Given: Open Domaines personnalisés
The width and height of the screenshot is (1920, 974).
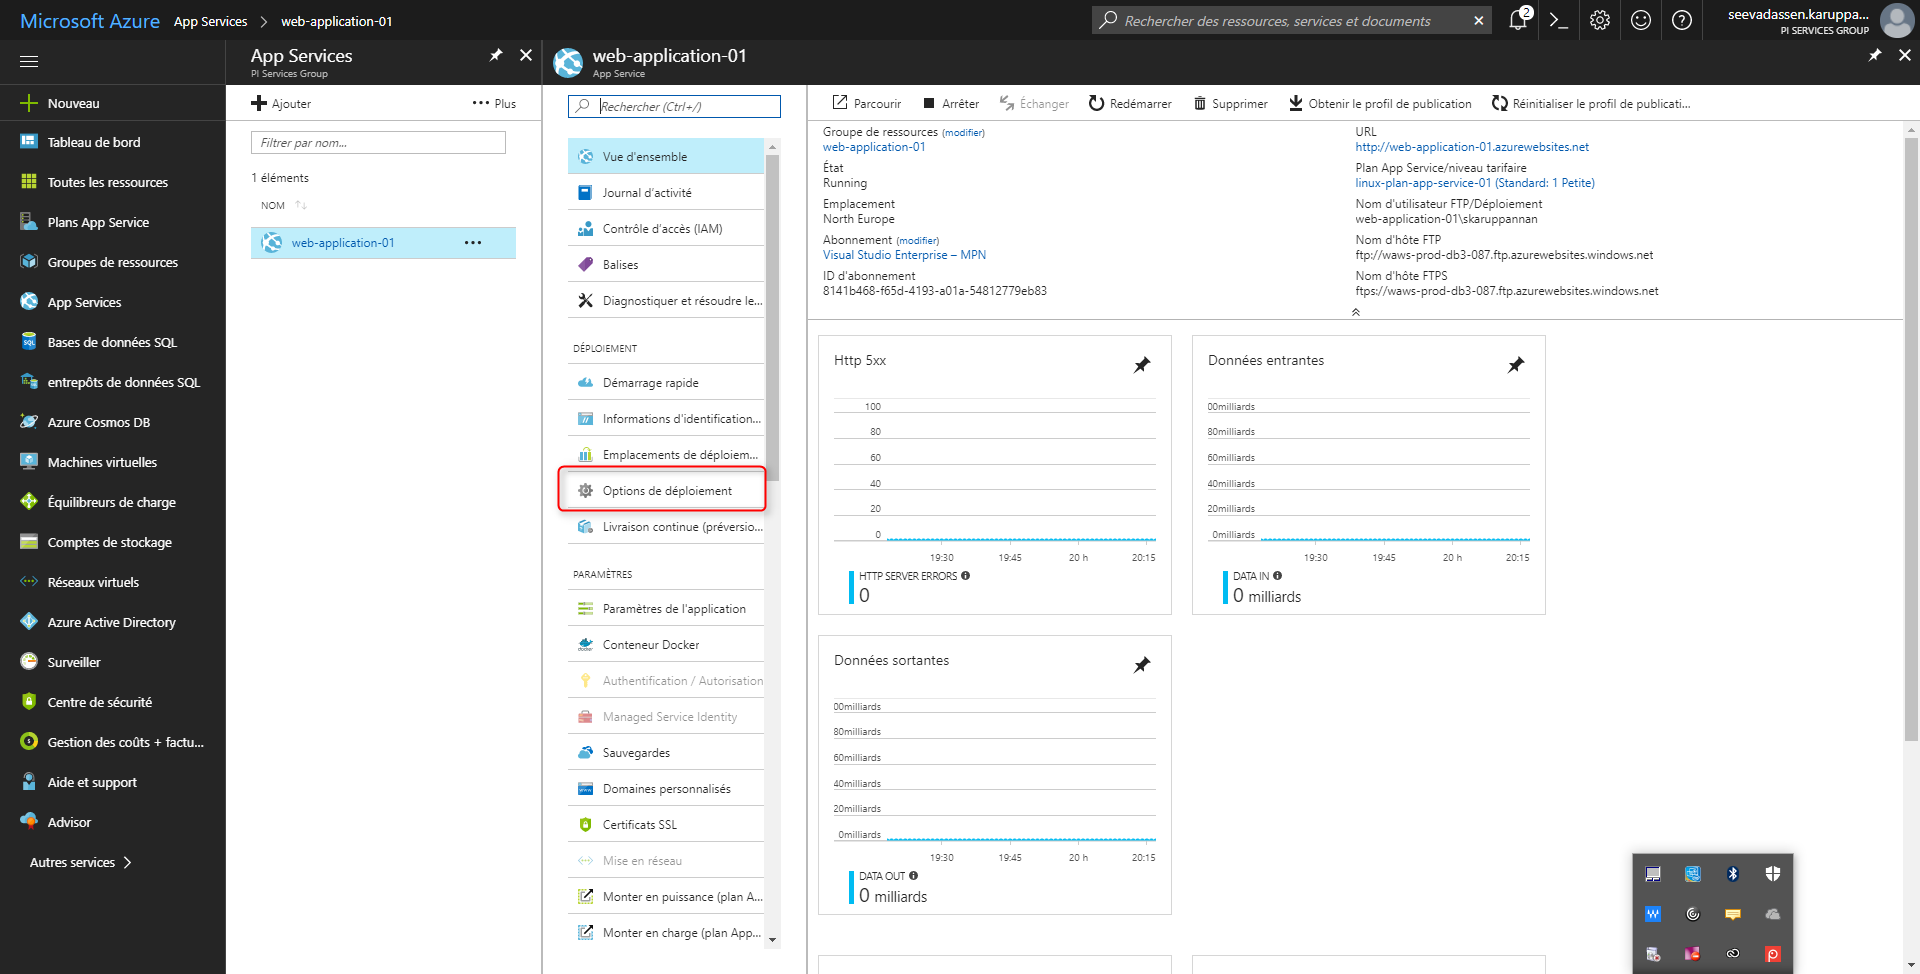Looking at the screenshot, I should [666, 789].
